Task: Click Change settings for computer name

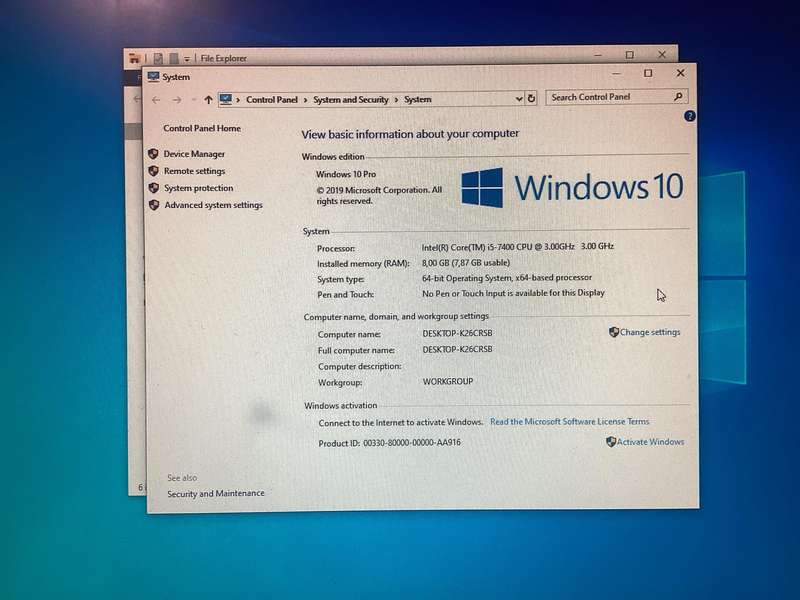Action: (649, 332)
